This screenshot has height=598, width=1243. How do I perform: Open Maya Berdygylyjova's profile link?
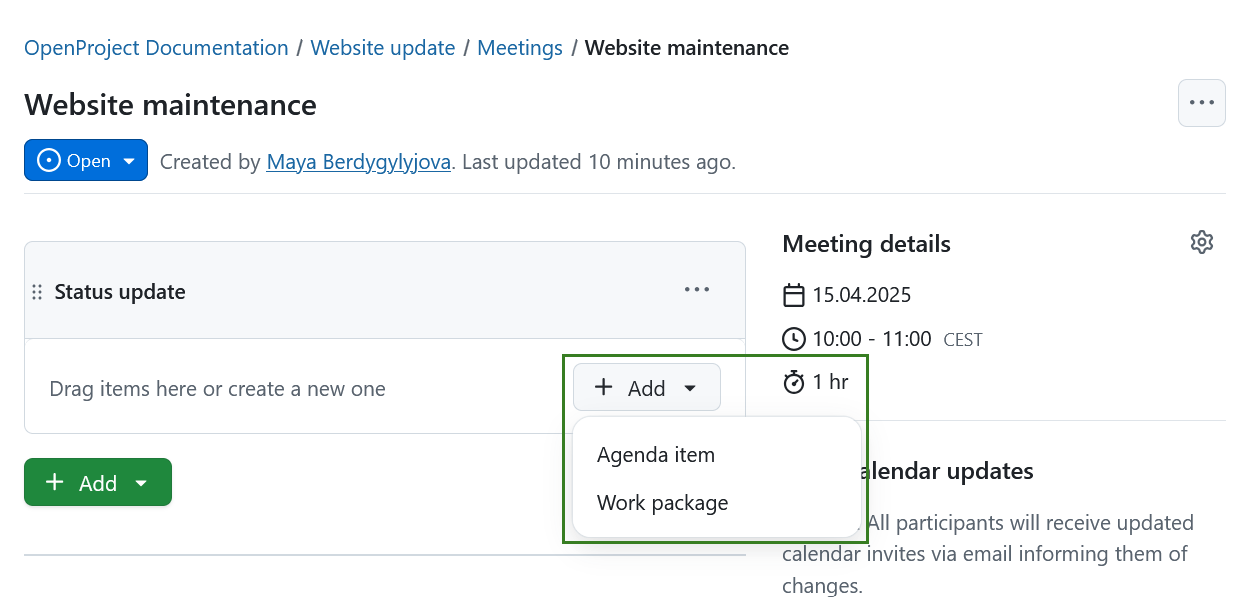(358, 161)
